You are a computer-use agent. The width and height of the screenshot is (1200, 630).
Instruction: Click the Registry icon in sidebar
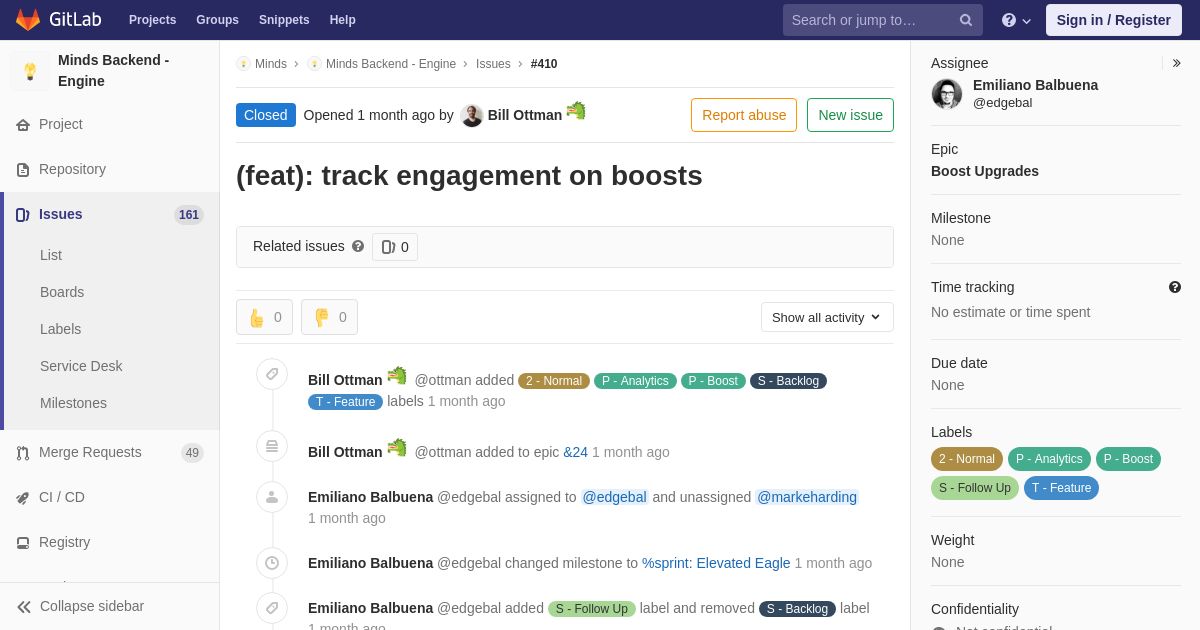[x=23, y=543]
